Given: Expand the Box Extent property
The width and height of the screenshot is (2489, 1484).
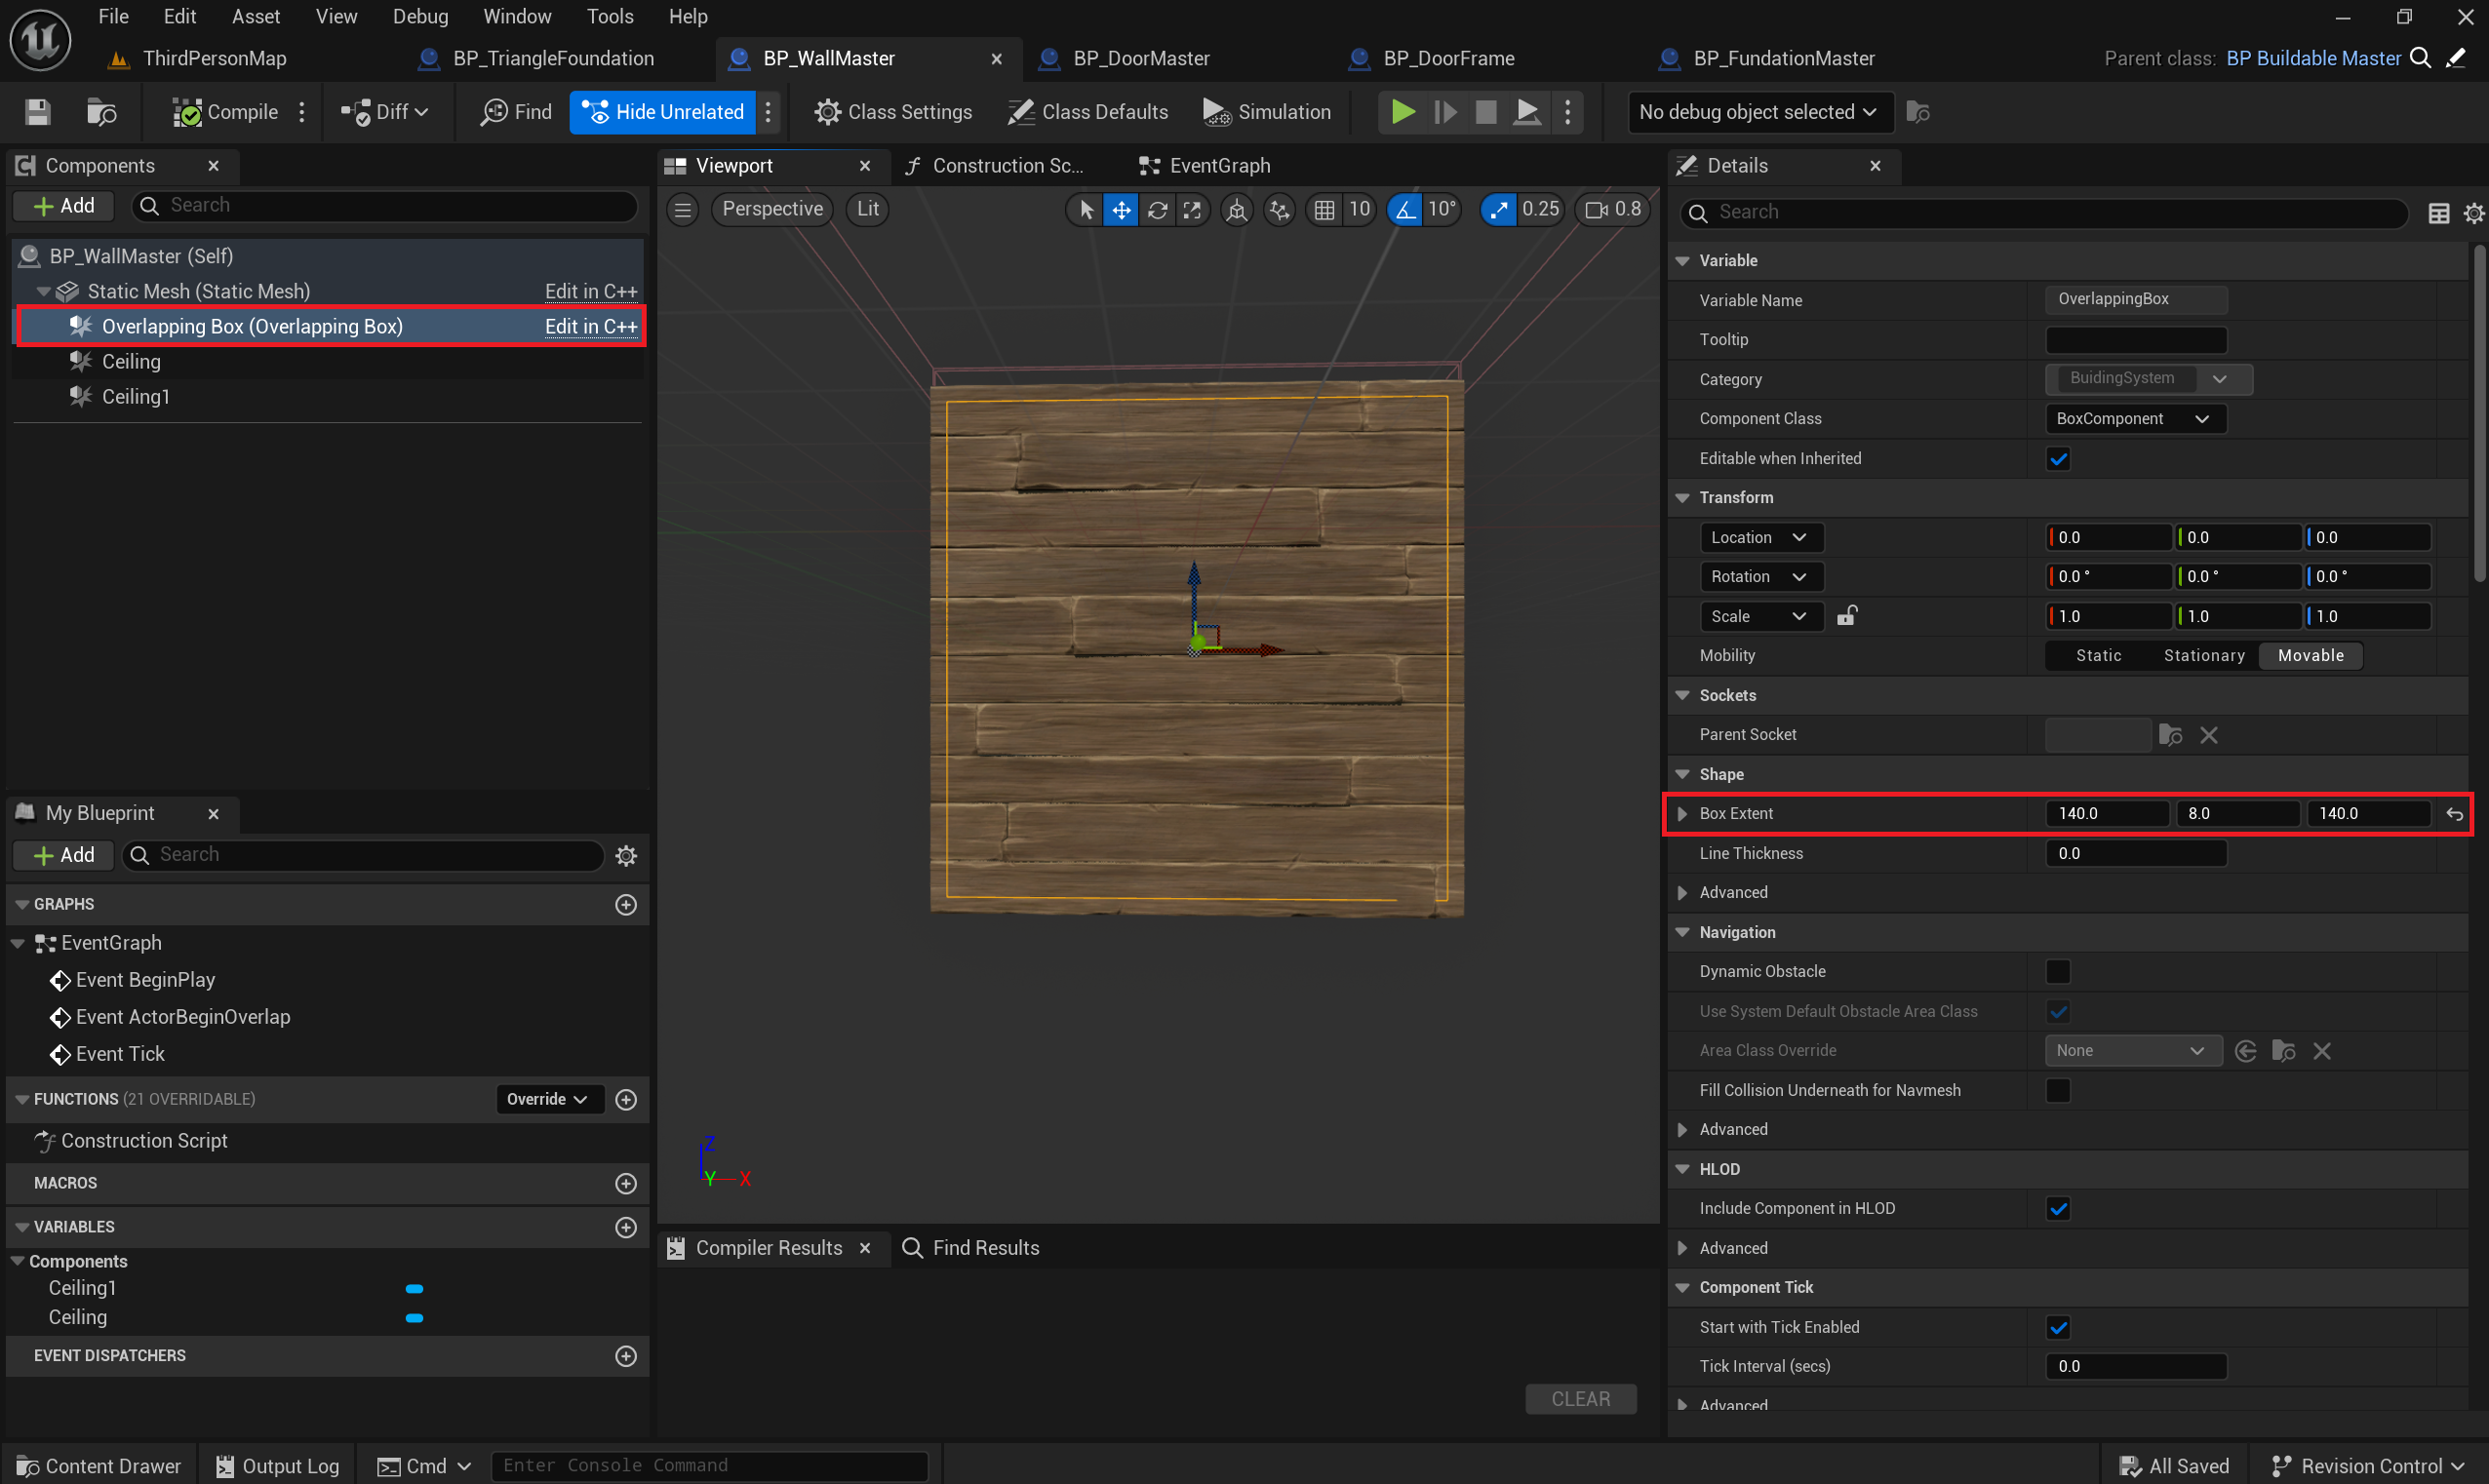Looking at the screenshot, I should point(1682,814).
